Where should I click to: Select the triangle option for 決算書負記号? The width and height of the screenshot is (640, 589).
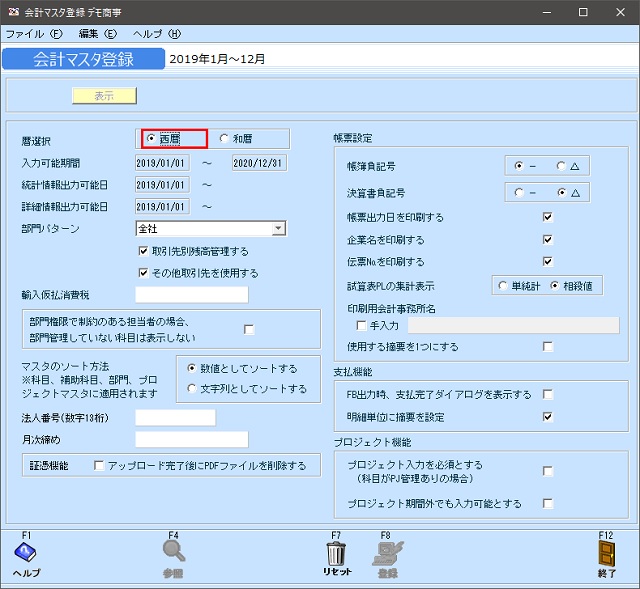(x=562, y=192)
